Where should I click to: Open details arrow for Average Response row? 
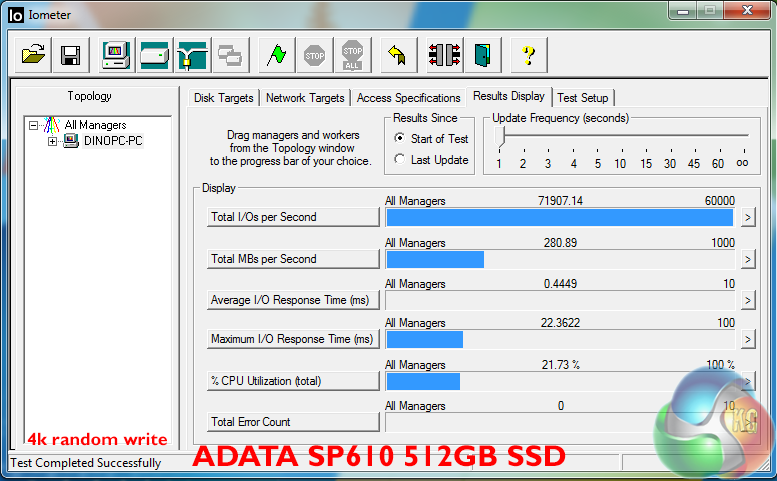point(748,301)
